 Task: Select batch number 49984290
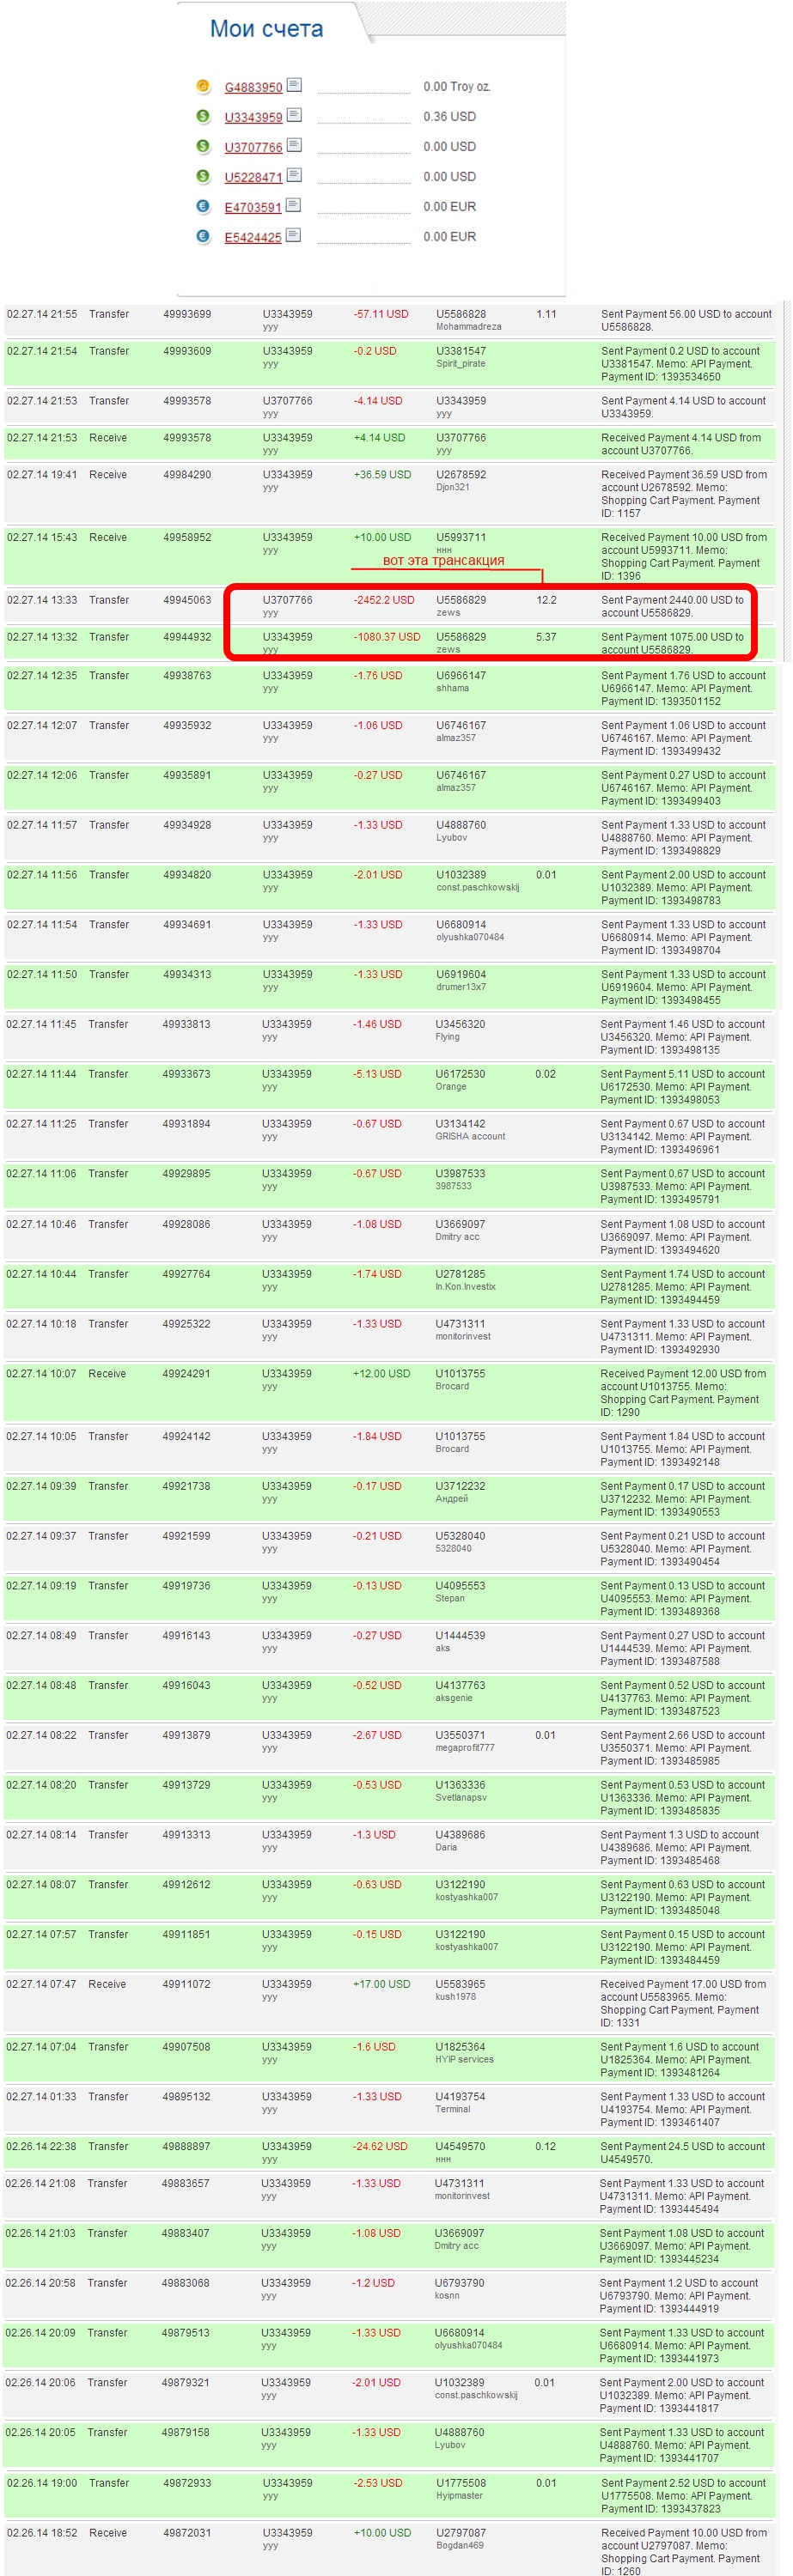187,475
